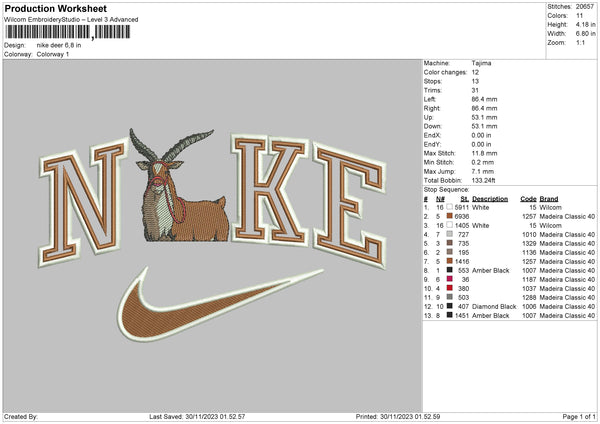
Task: Click the Left value 86.4 mm
Action: point(484,99)
